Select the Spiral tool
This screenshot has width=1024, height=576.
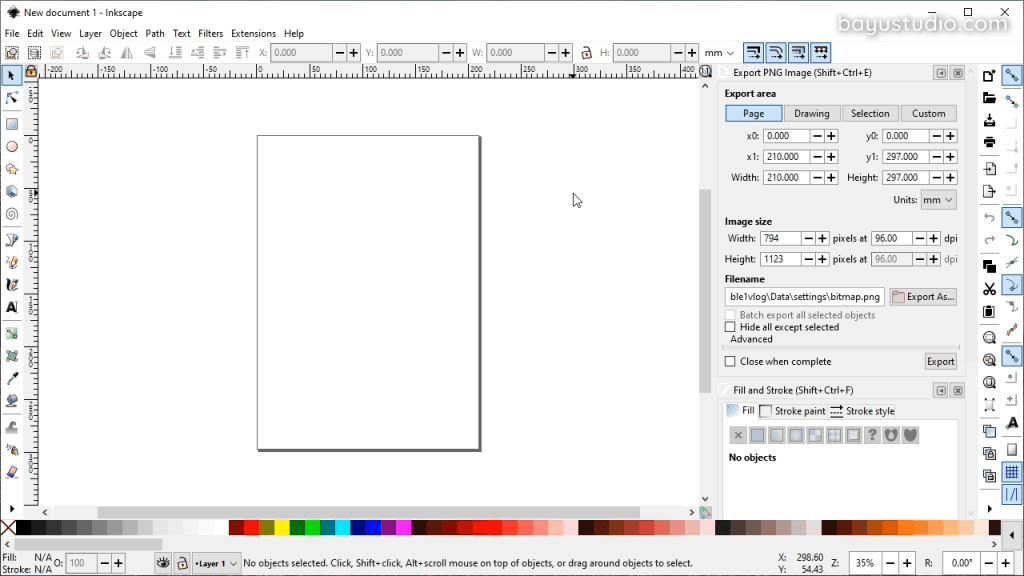[12, 214]
